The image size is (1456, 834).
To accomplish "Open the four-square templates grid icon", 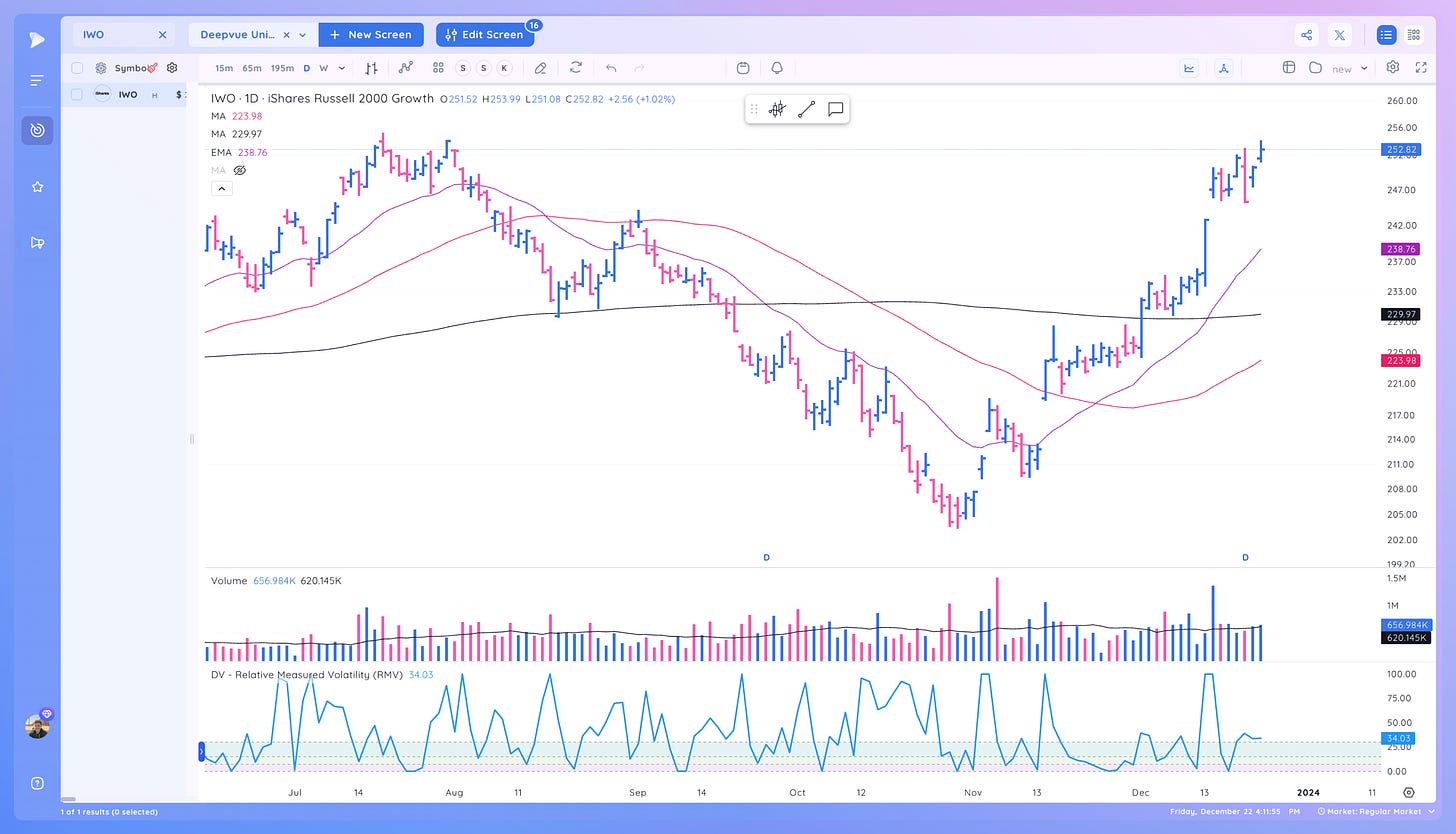I will [438, 68].
